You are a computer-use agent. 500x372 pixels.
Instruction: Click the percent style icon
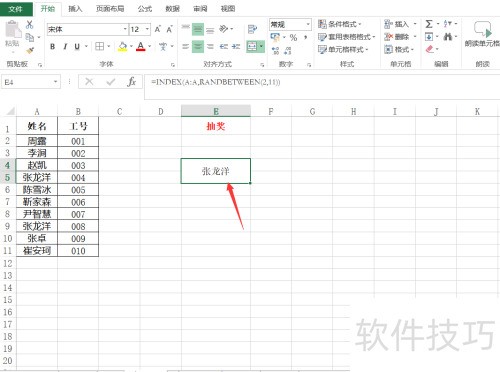coord(293,37)
